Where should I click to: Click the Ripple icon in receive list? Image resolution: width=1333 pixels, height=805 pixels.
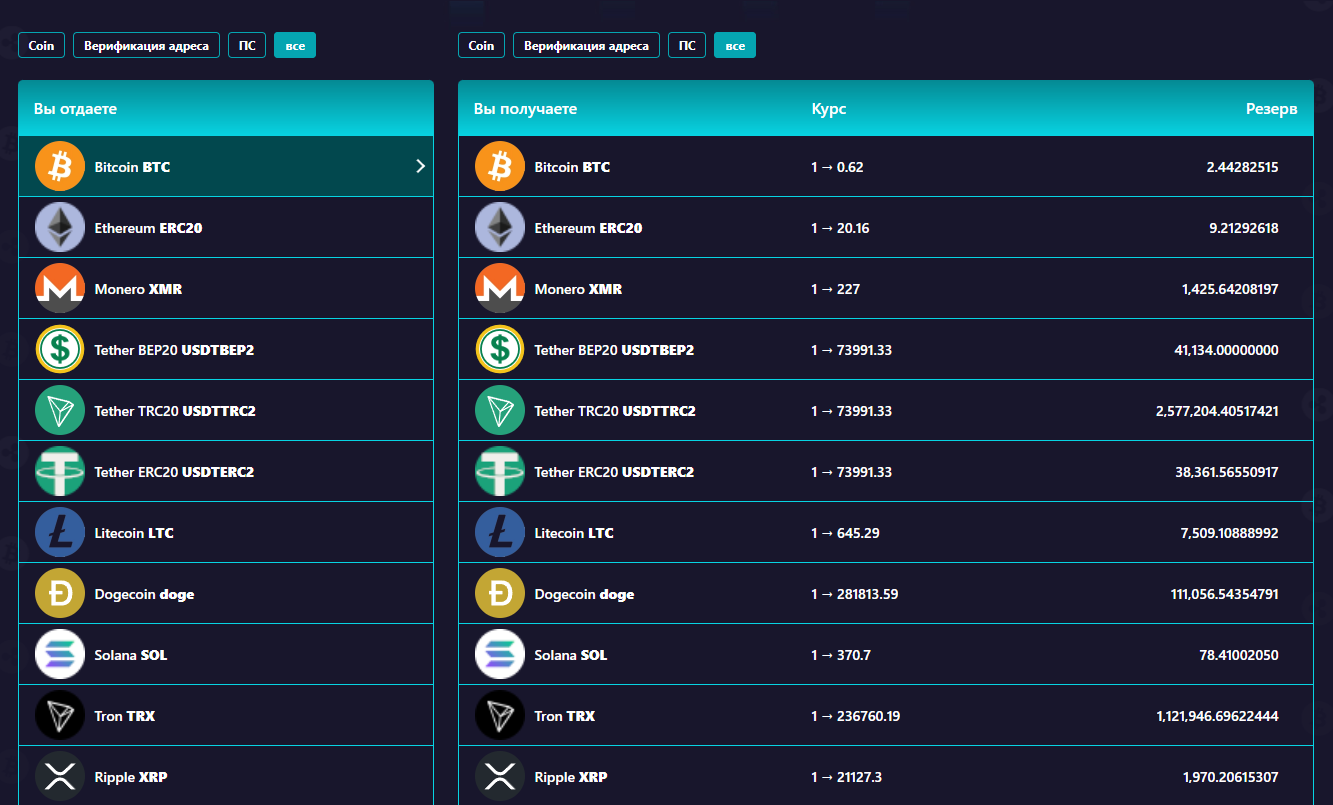click(499, 777)
